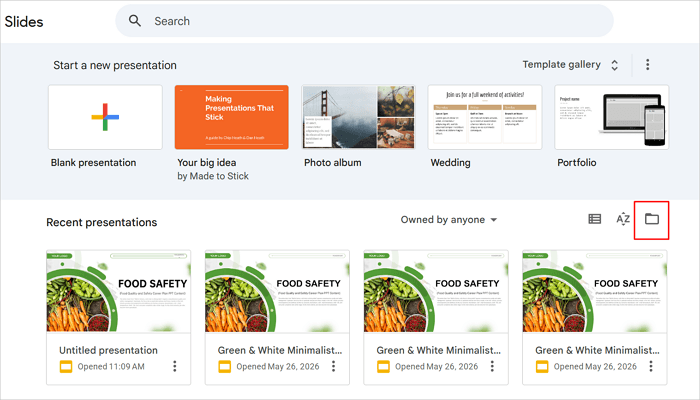Viewport: 700px width, 400px height.
Task: Click the Slides heading text
Action: tap(24, 21)
